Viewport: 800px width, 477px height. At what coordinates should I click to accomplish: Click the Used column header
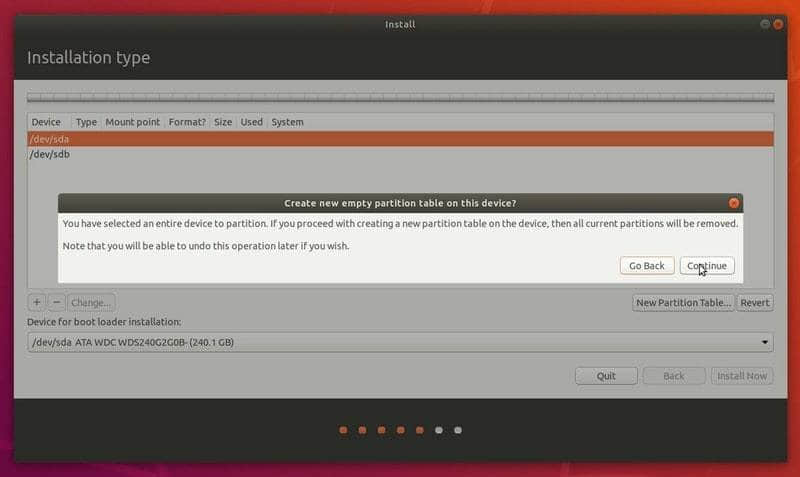tap(252, 122)
